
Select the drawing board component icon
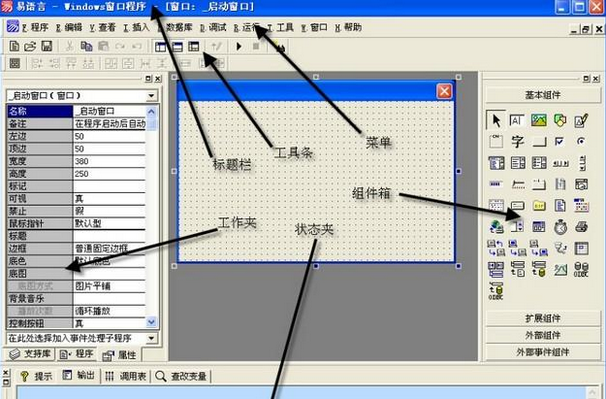click(581, 120)
